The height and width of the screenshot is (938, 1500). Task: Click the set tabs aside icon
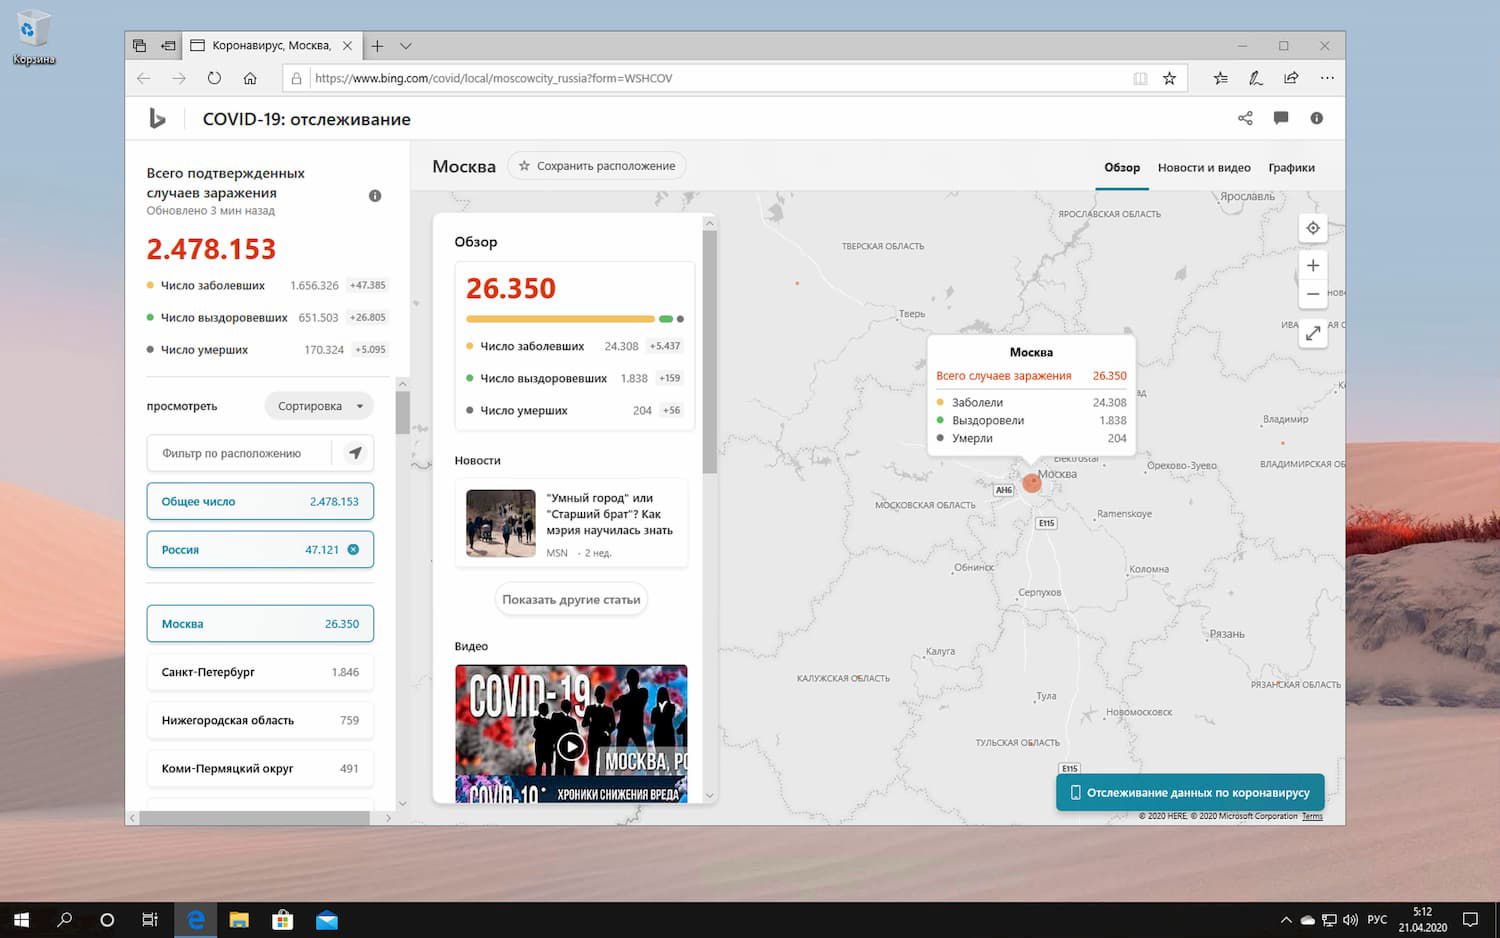tap(168, 46)
